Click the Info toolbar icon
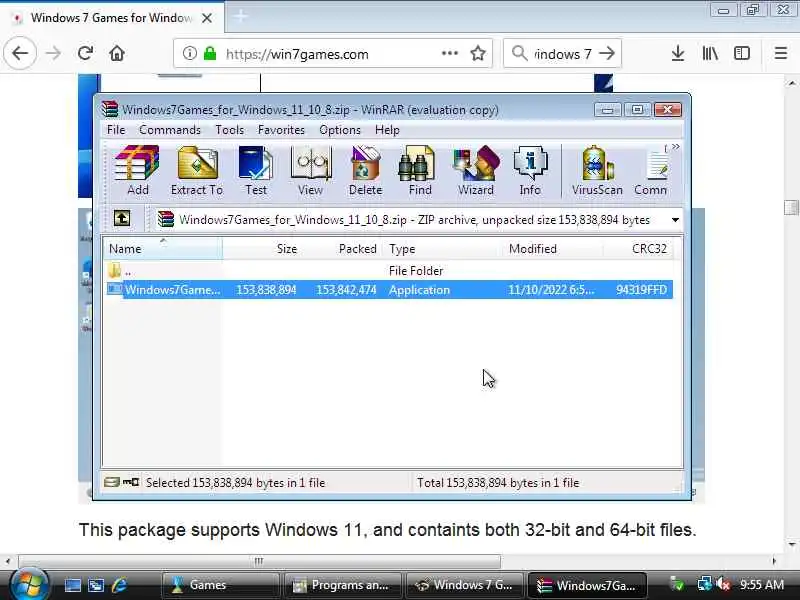The width and height of the screenshot is (800, 600). (530, 170)
